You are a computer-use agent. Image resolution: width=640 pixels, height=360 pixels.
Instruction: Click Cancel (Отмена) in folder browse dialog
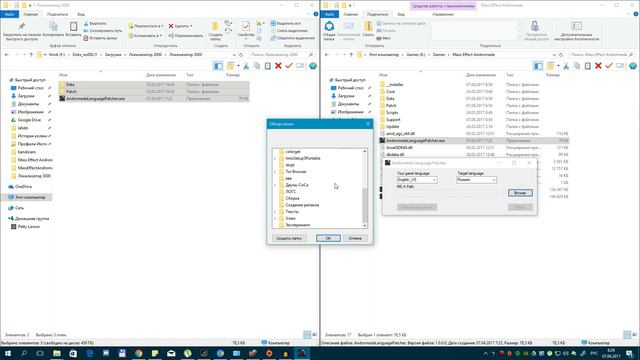coord(355,238)
